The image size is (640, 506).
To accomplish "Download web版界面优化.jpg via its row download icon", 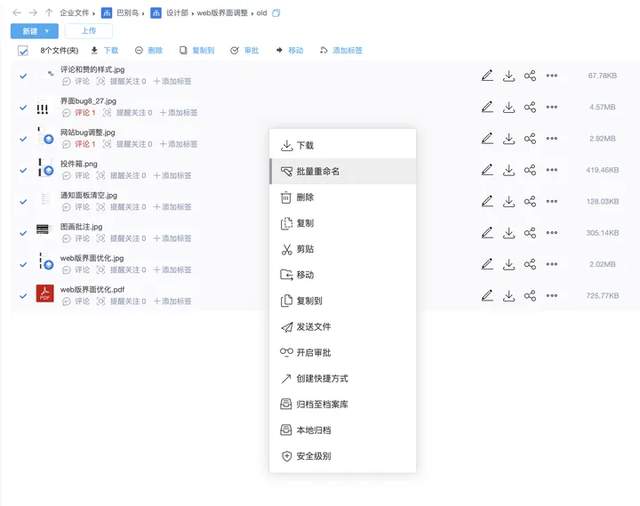I will (x=509, y=264).
